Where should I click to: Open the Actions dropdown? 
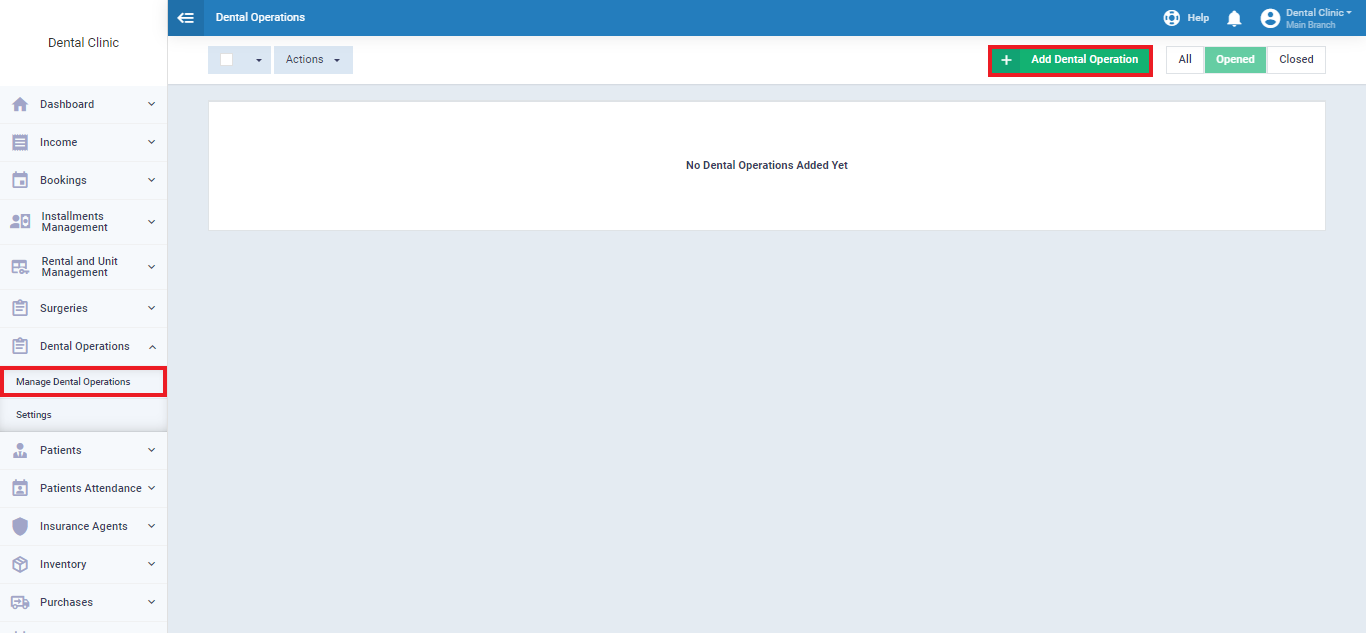pyautogui.click(x=313, y=60)
